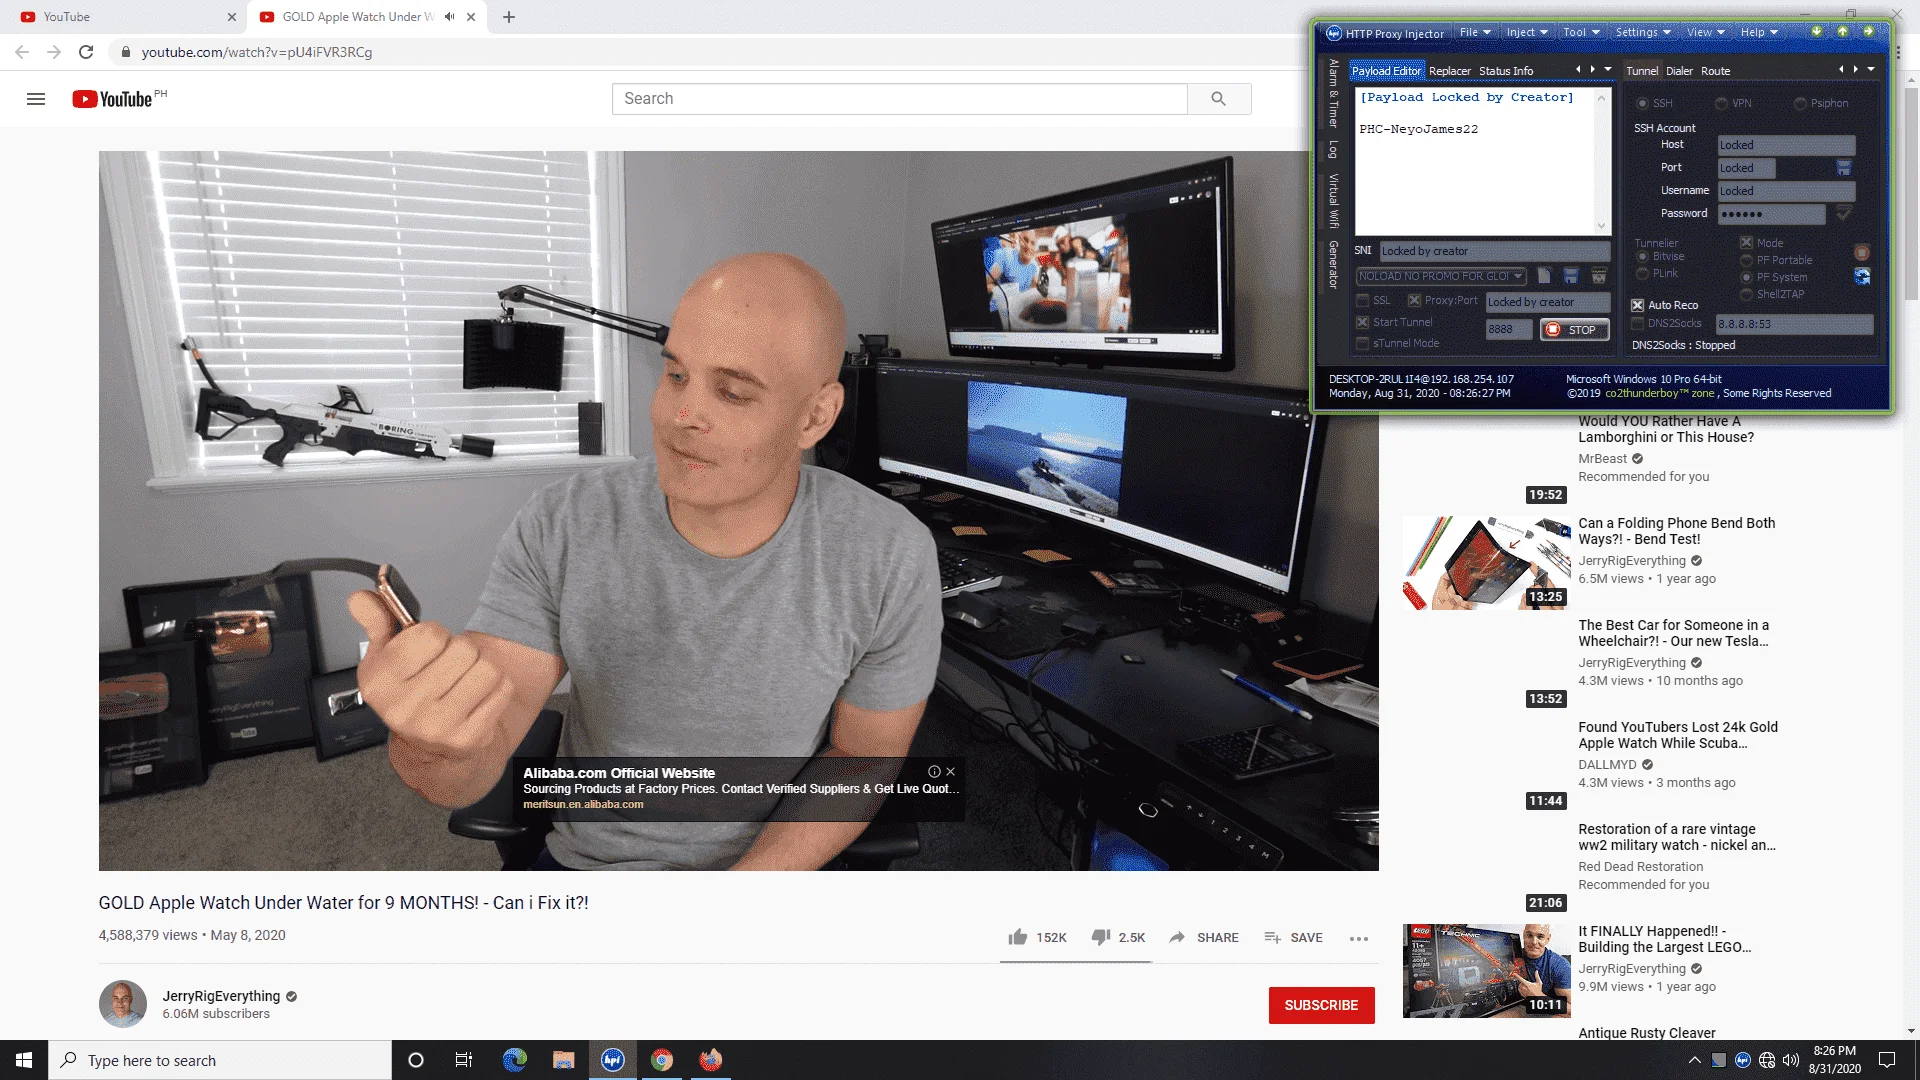This screenshot has width=1920, height=1080.
Task: Click SAVE to add video to playlist
Action: click(x=1293, y=937)
